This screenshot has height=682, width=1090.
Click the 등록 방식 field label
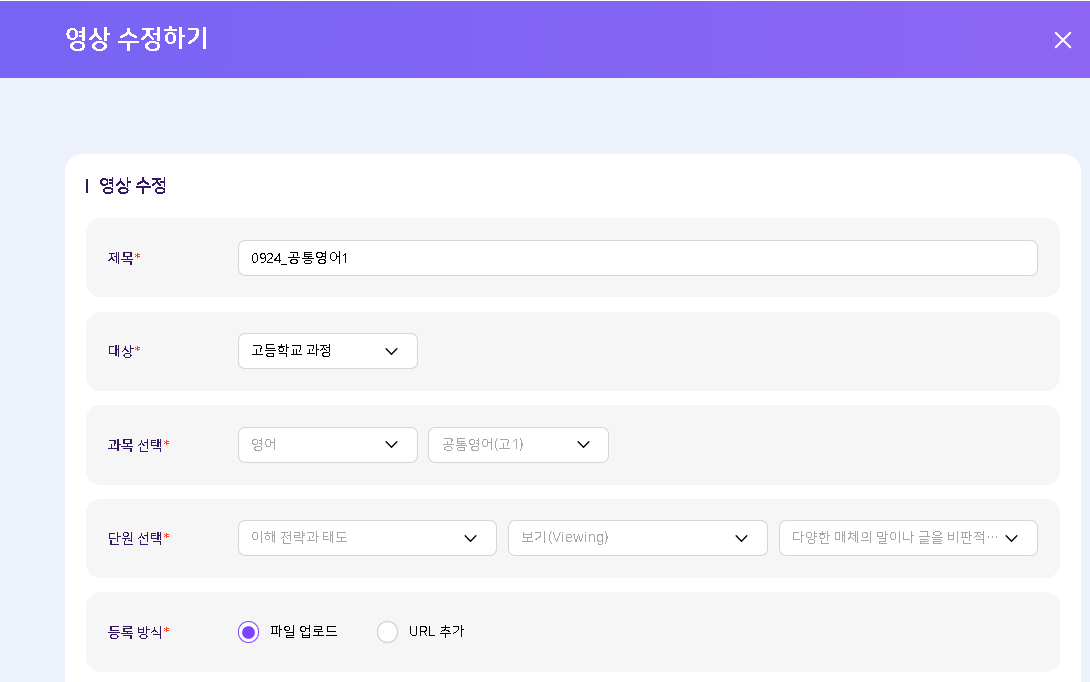click(136, 632)
